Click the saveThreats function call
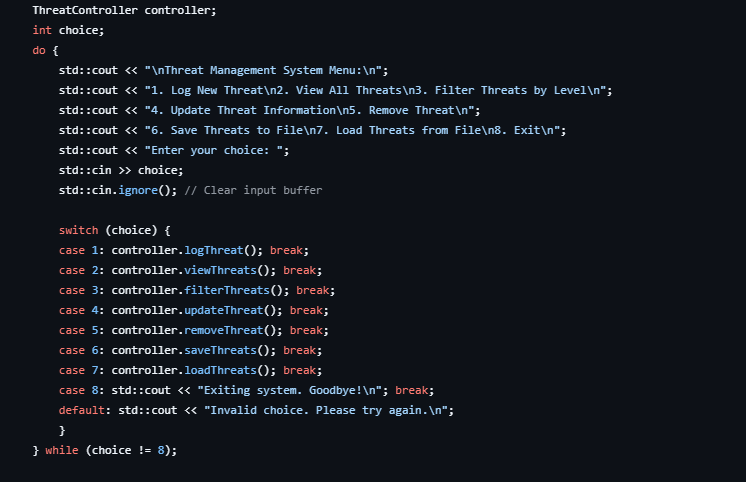The height and width of the screenshot is (482, 746). coord(220,350)
